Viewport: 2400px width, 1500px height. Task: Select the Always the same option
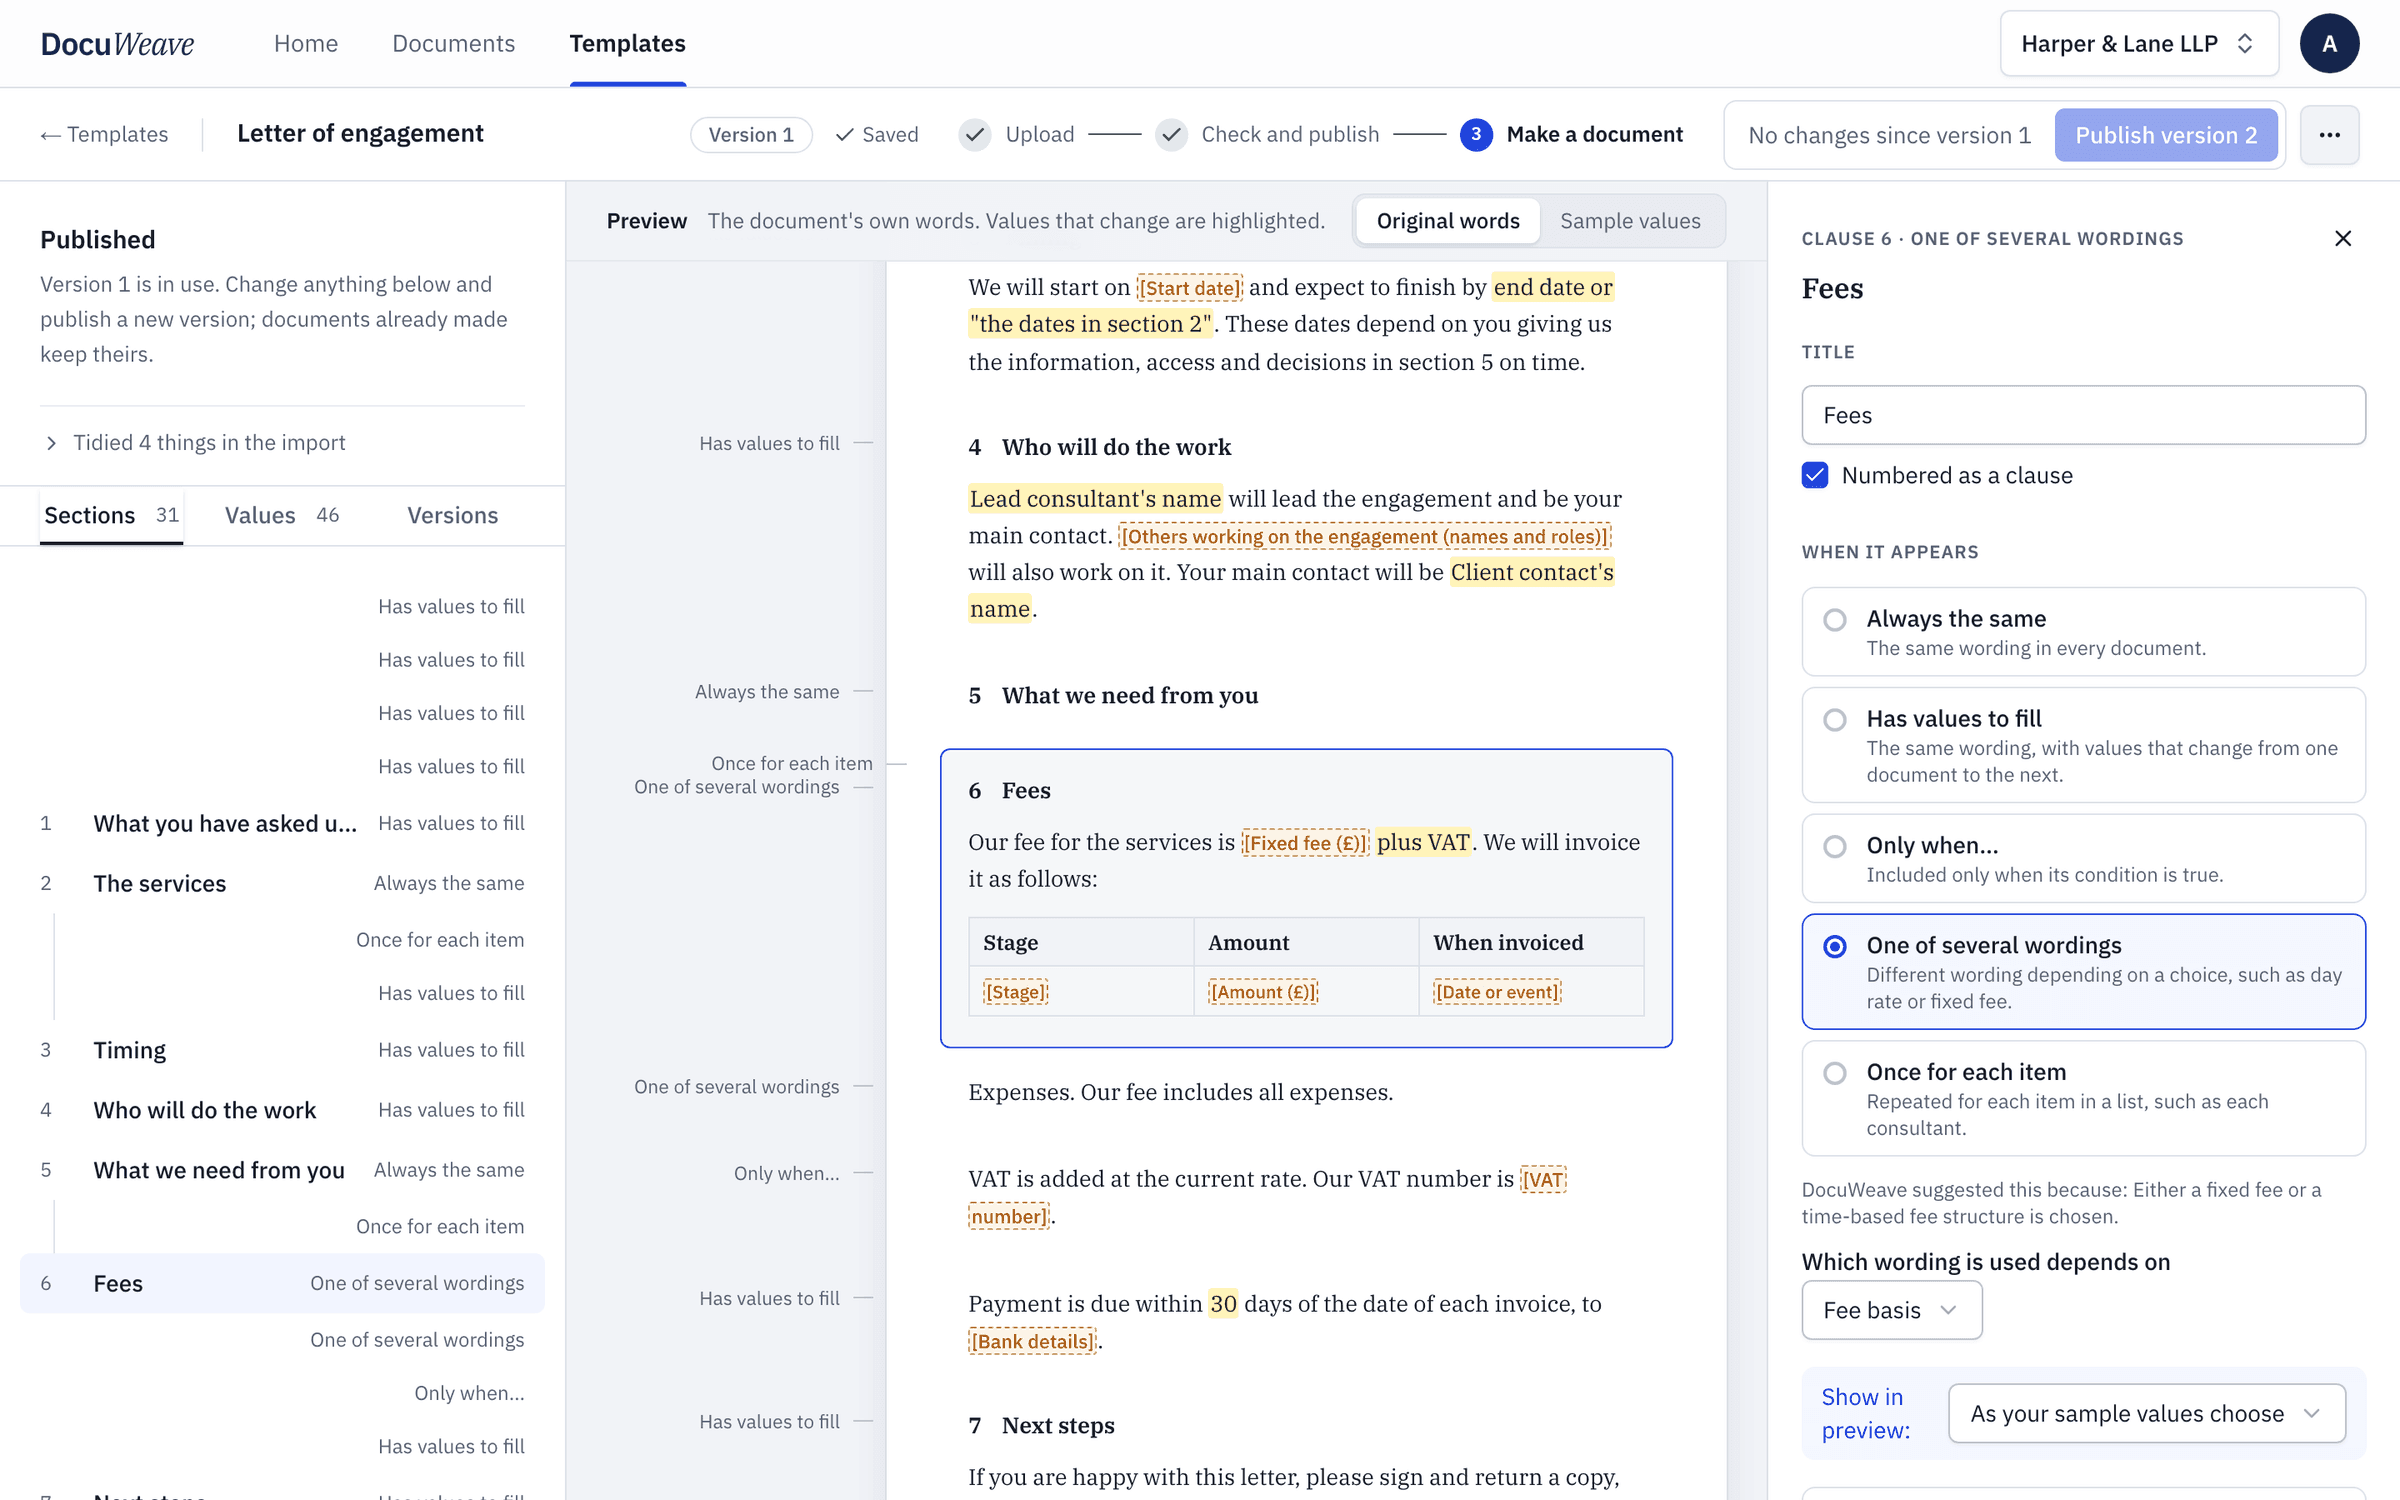point(2083,632)
